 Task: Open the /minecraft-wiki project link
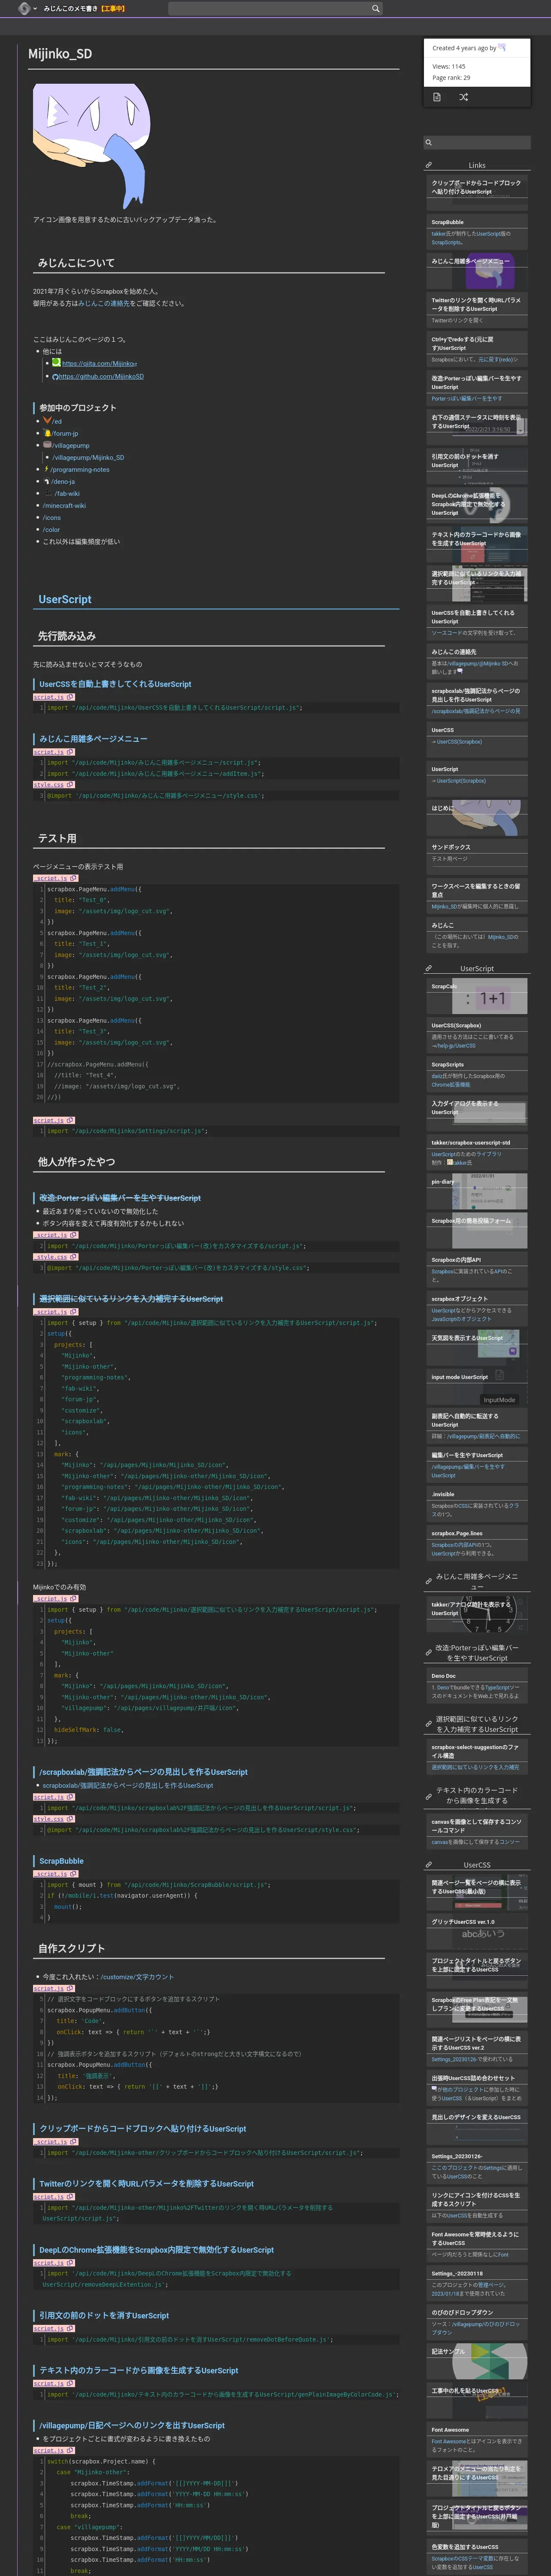click(64, 506)
